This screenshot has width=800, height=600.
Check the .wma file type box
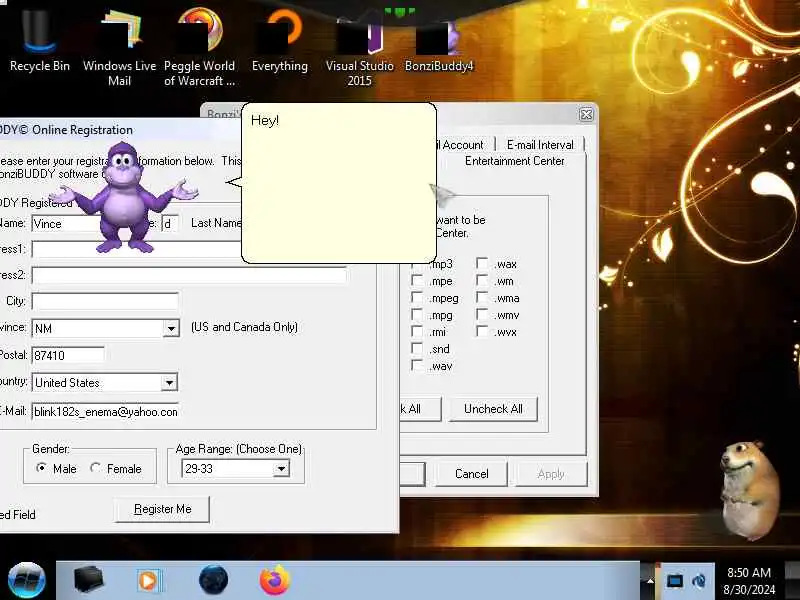click(x=482, y=297)
